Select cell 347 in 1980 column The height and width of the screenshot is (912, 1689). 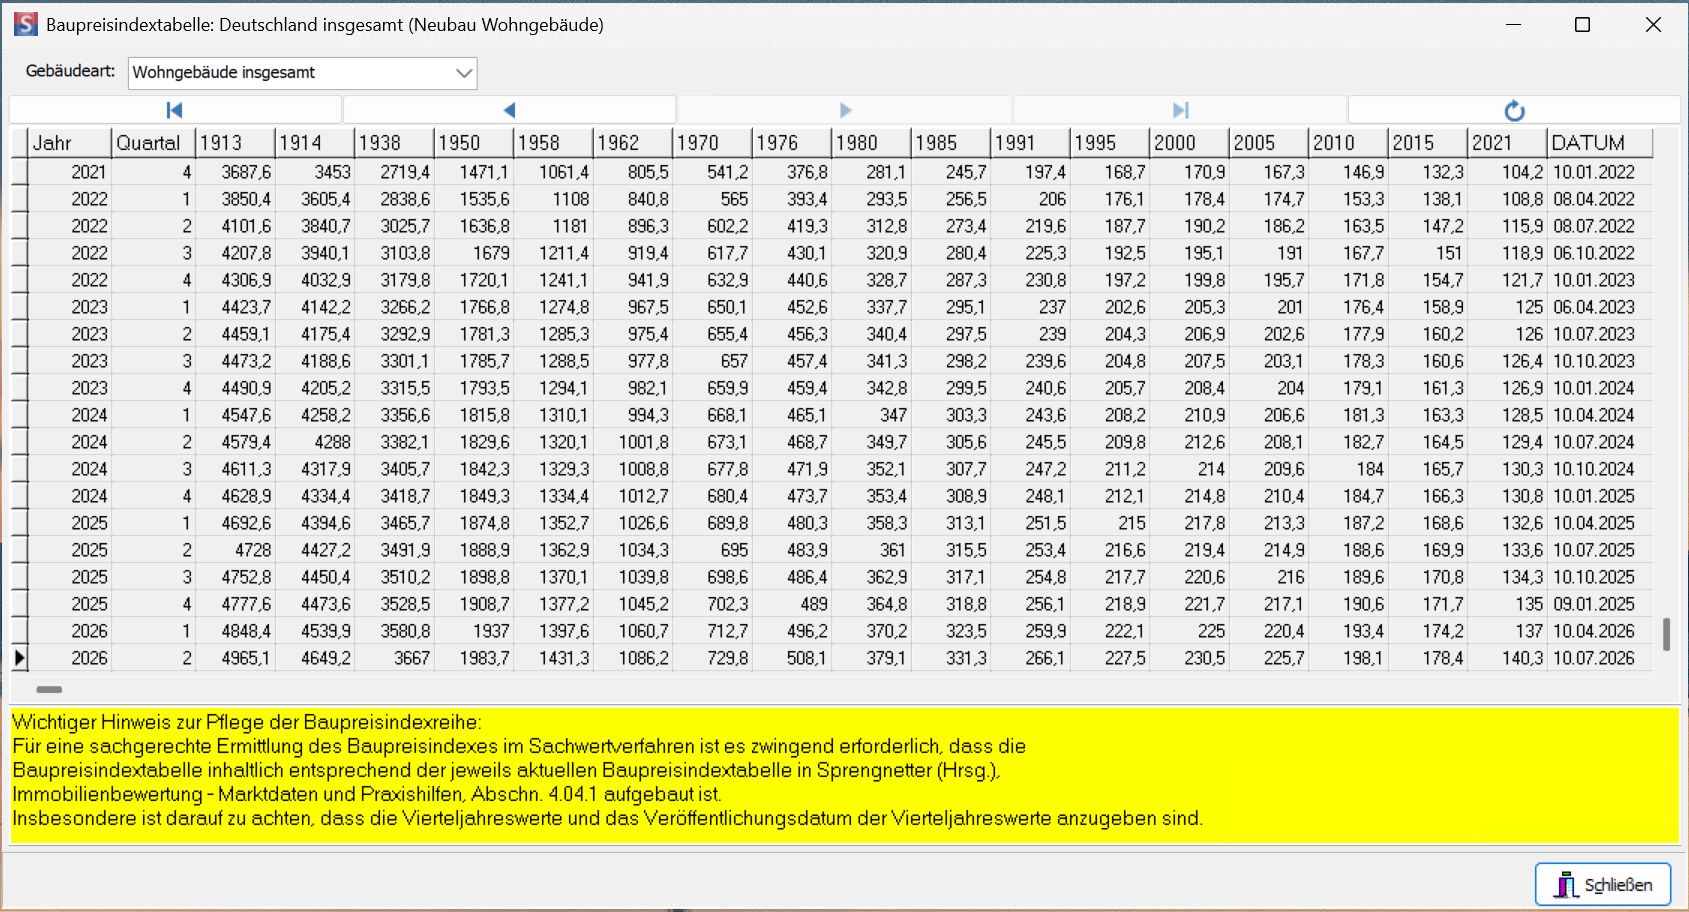(x=871, y=415)
